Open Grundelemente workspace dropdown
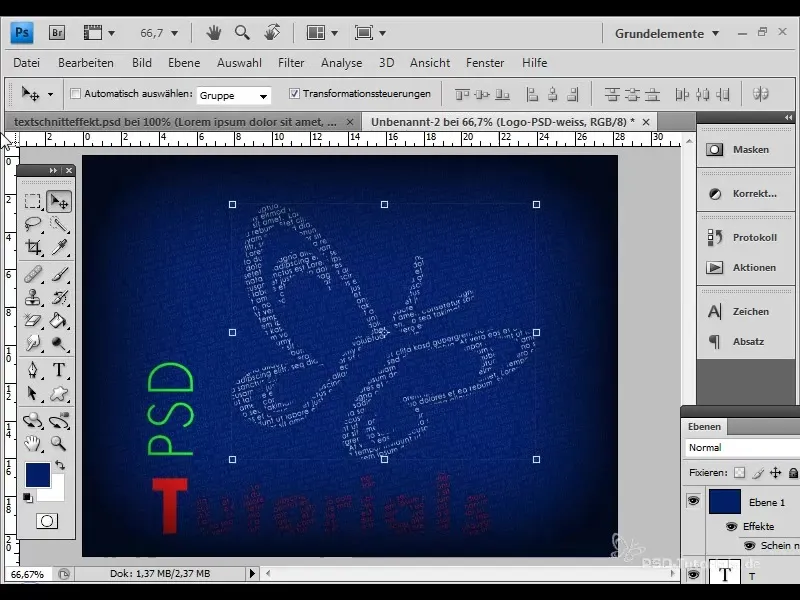 pyautogui.click(x=667, y=34)
